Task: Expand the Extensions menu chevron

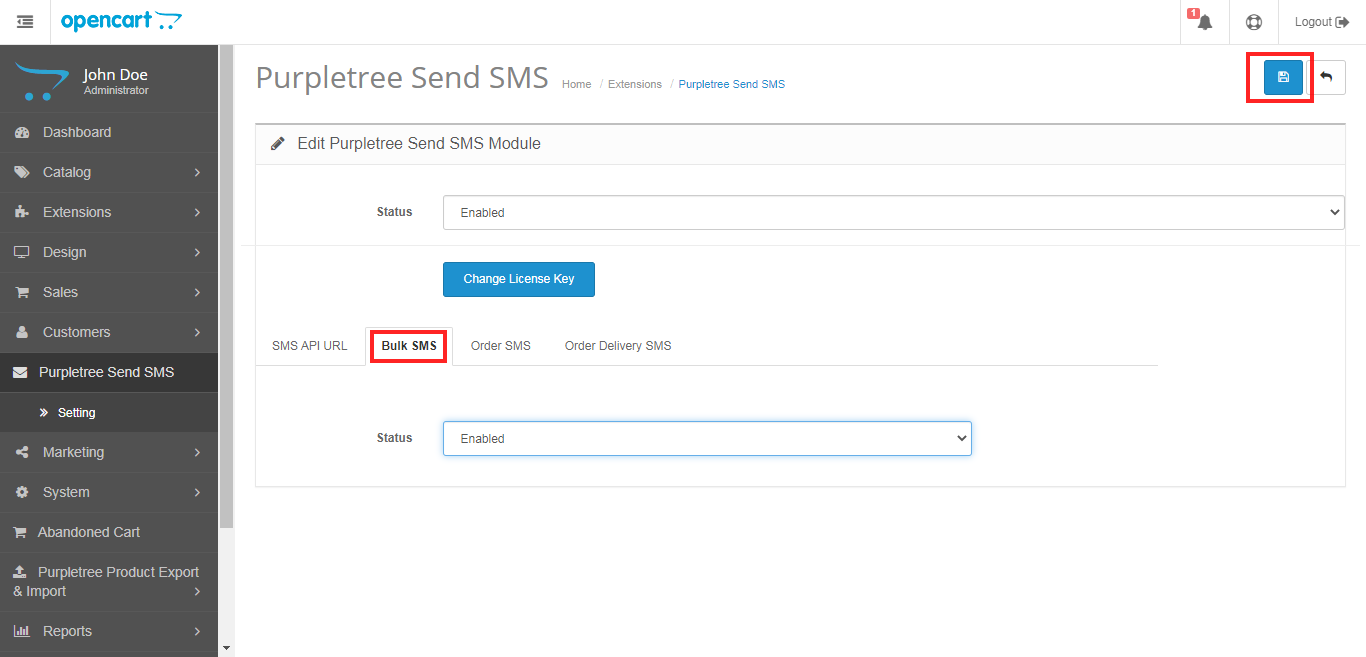Action: coord(197,213)
